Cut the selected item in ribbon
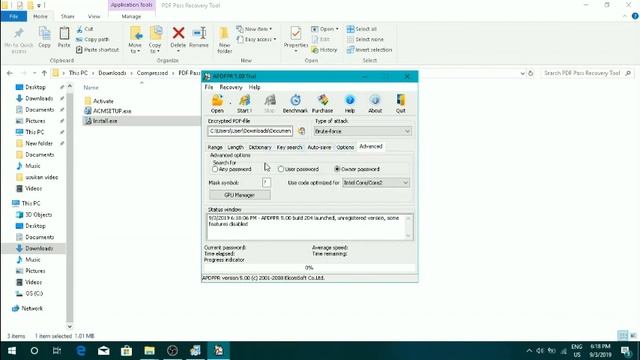This screenshot has height=360, width=640. (85, 29)
